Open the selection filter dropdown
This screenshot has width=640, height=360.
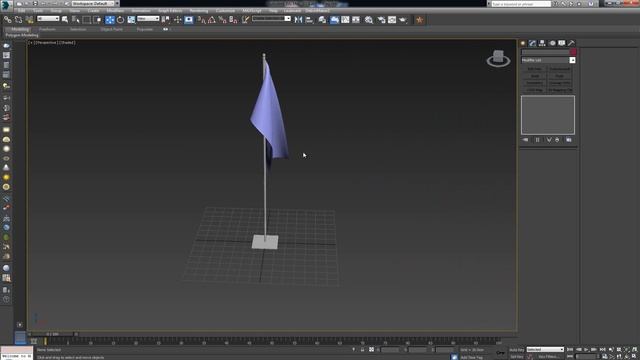pos(48,19)
